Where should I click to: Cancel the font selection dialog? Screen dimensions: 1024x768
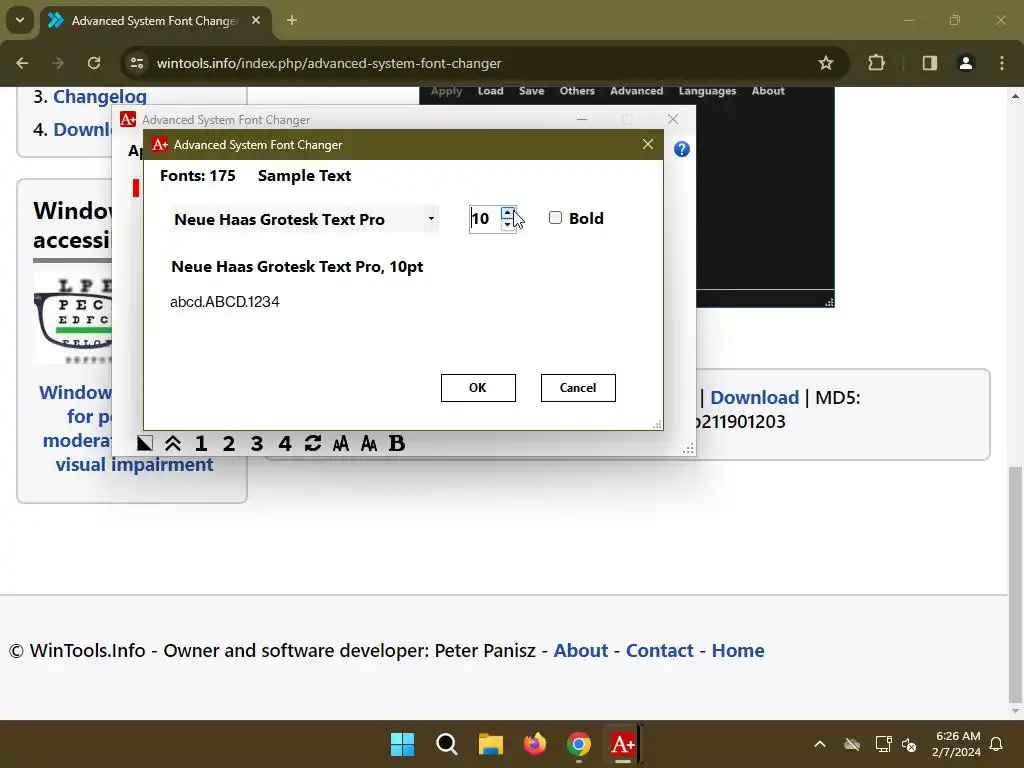point(578,388)
